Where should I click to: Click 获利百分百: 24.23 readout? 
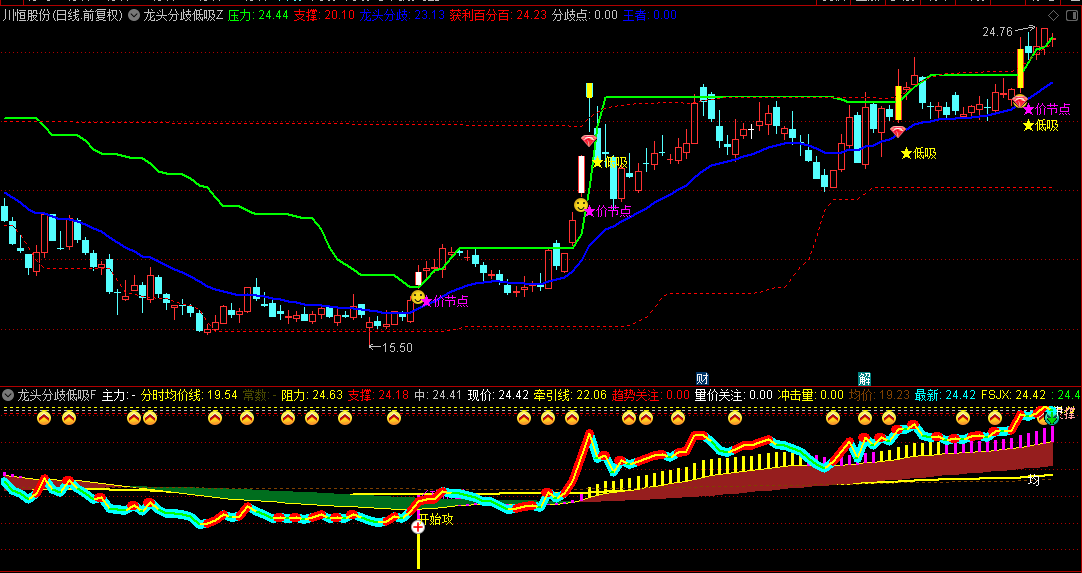pyautogui.click(x=498, y=15)
